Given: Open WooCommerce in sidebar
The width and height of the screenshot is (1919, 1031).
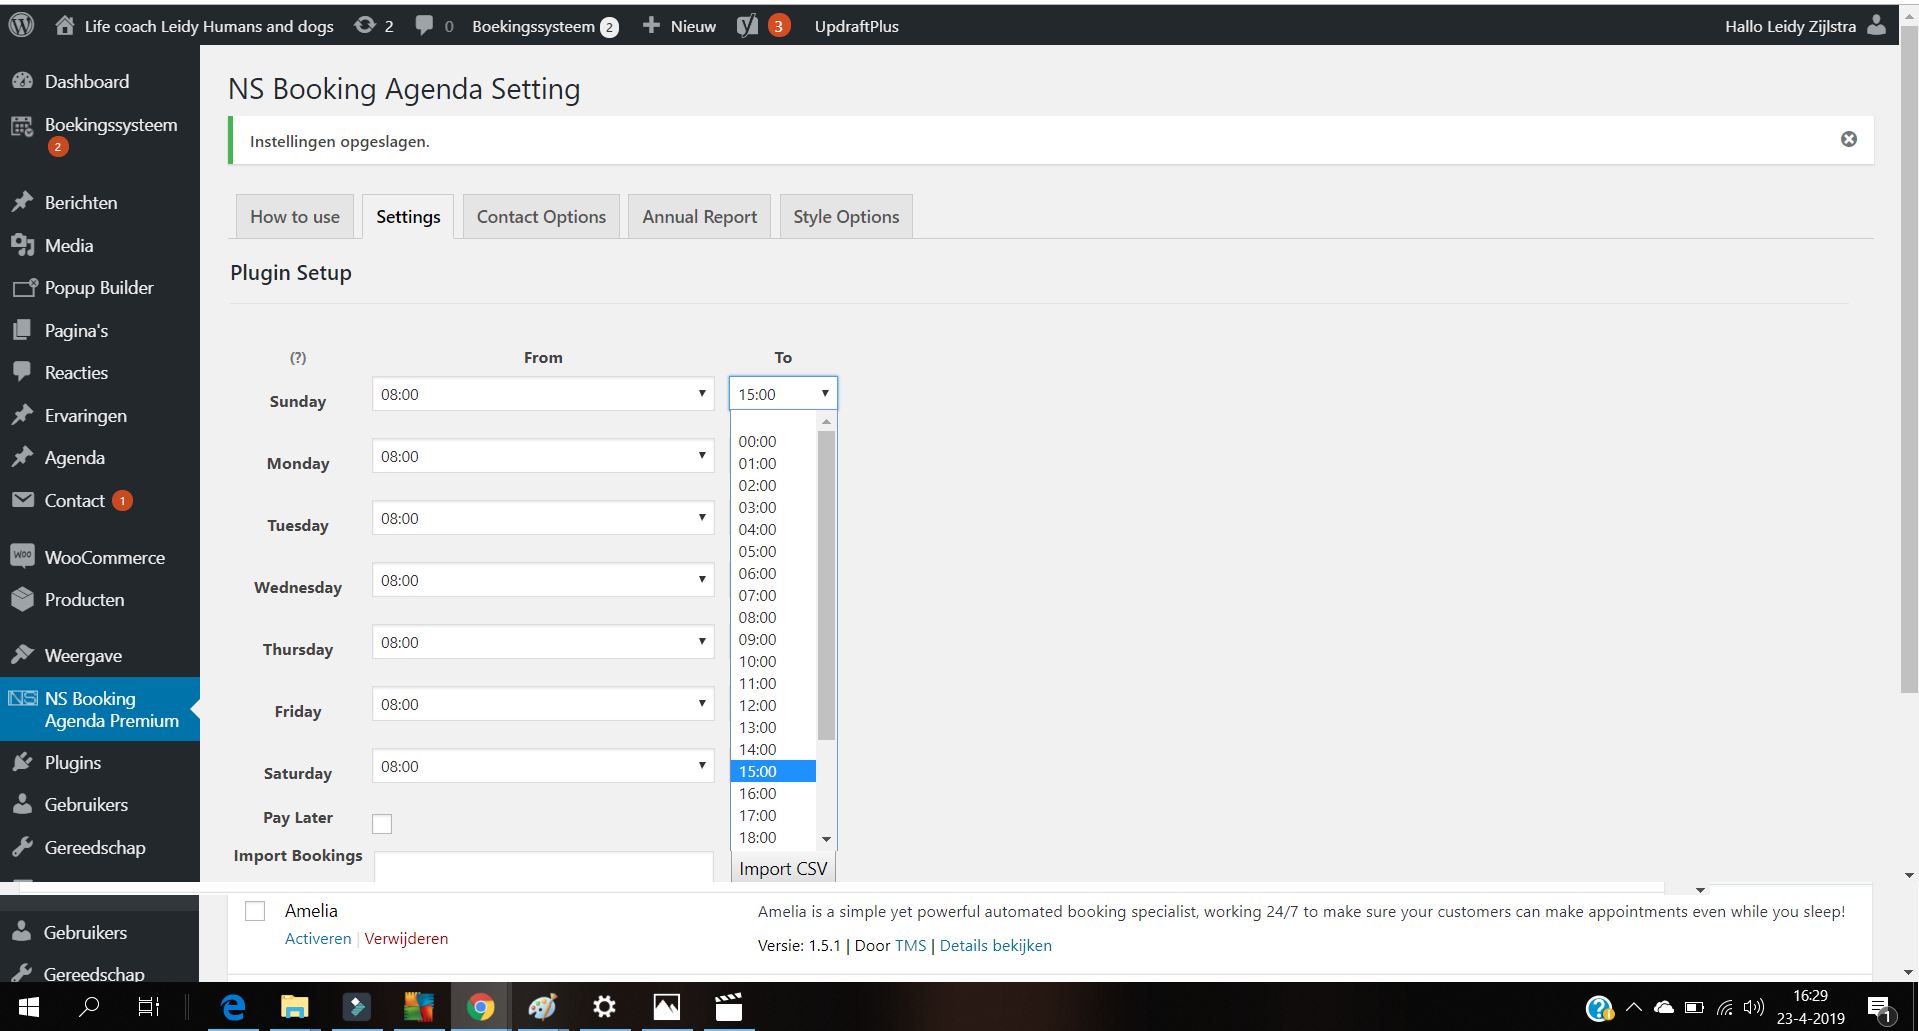Looking at the screenshot, I should coord(105,558).
